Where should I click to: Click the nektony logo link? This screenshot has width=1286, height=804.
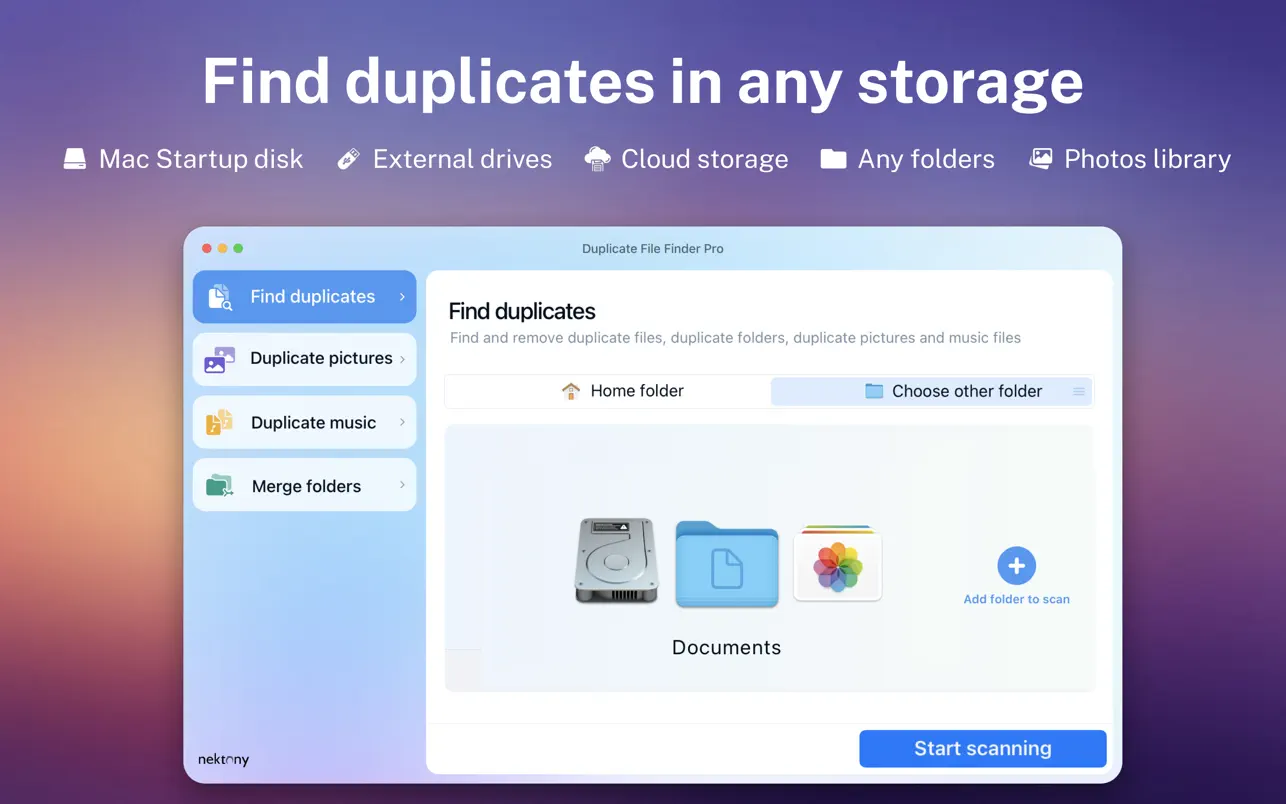coord(222,759)
